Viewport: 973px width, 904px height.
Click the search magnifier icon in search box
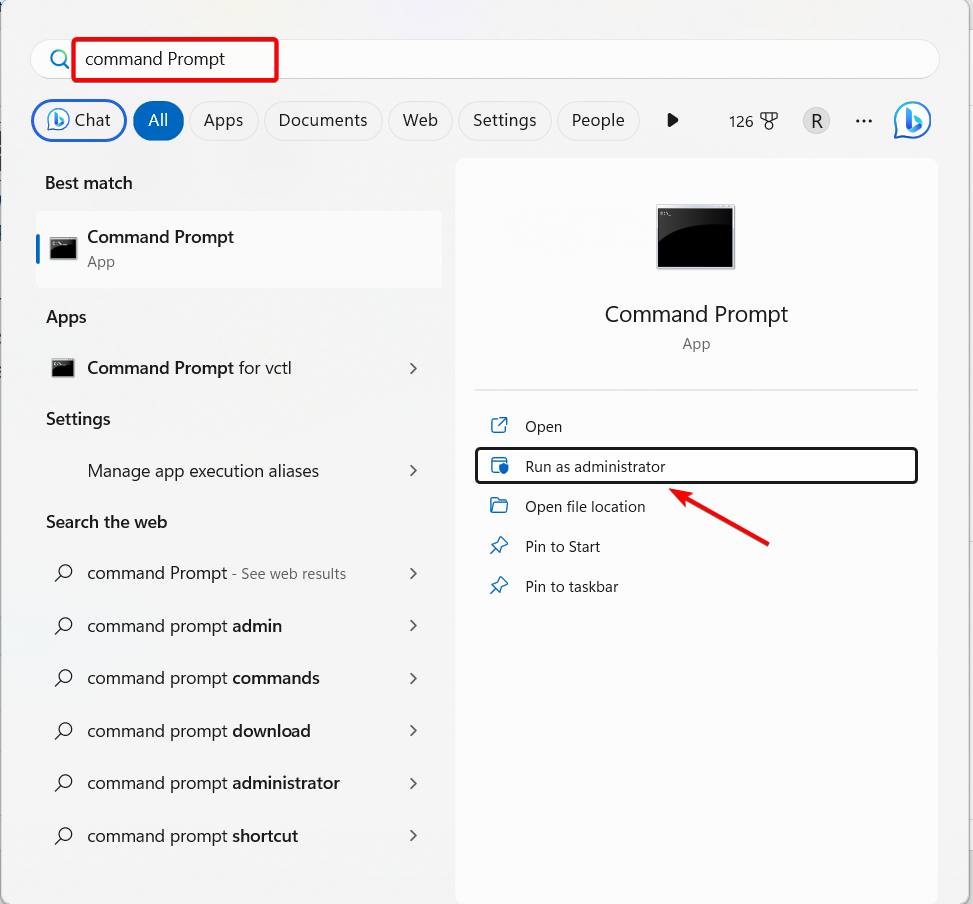click(60, 59)
